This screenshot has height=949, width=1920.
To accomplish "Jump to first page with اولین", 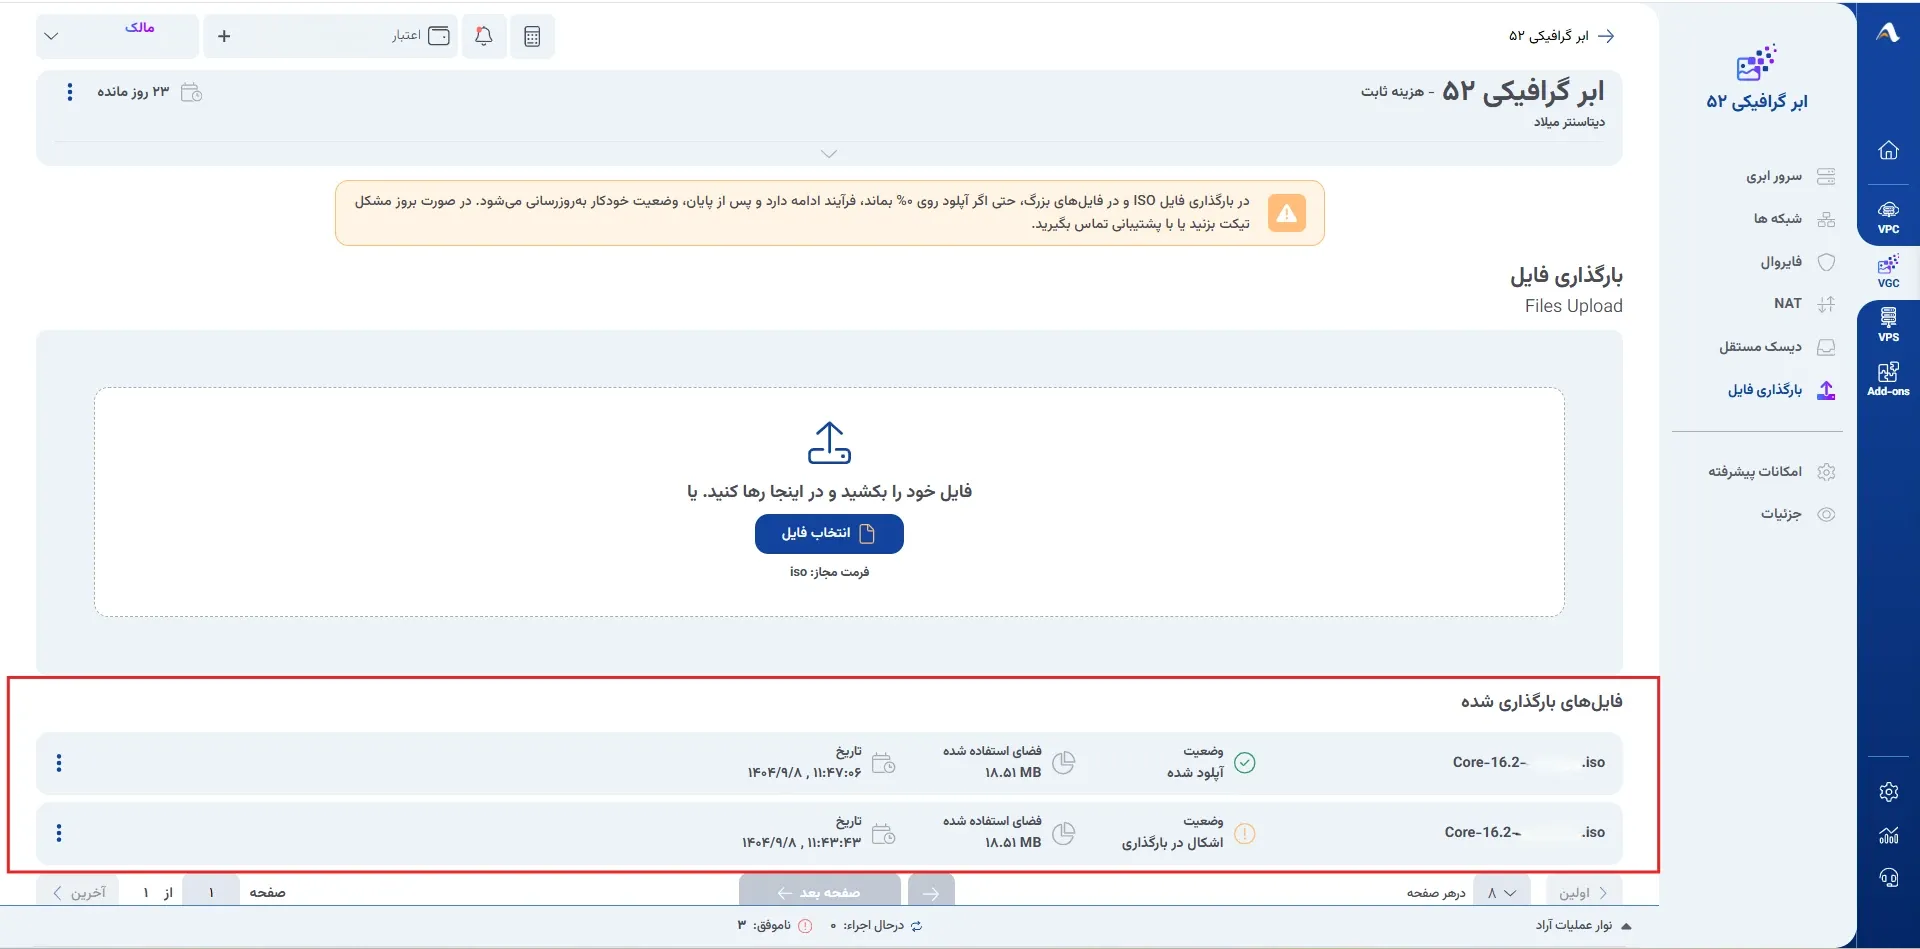I will (1584, 893).
